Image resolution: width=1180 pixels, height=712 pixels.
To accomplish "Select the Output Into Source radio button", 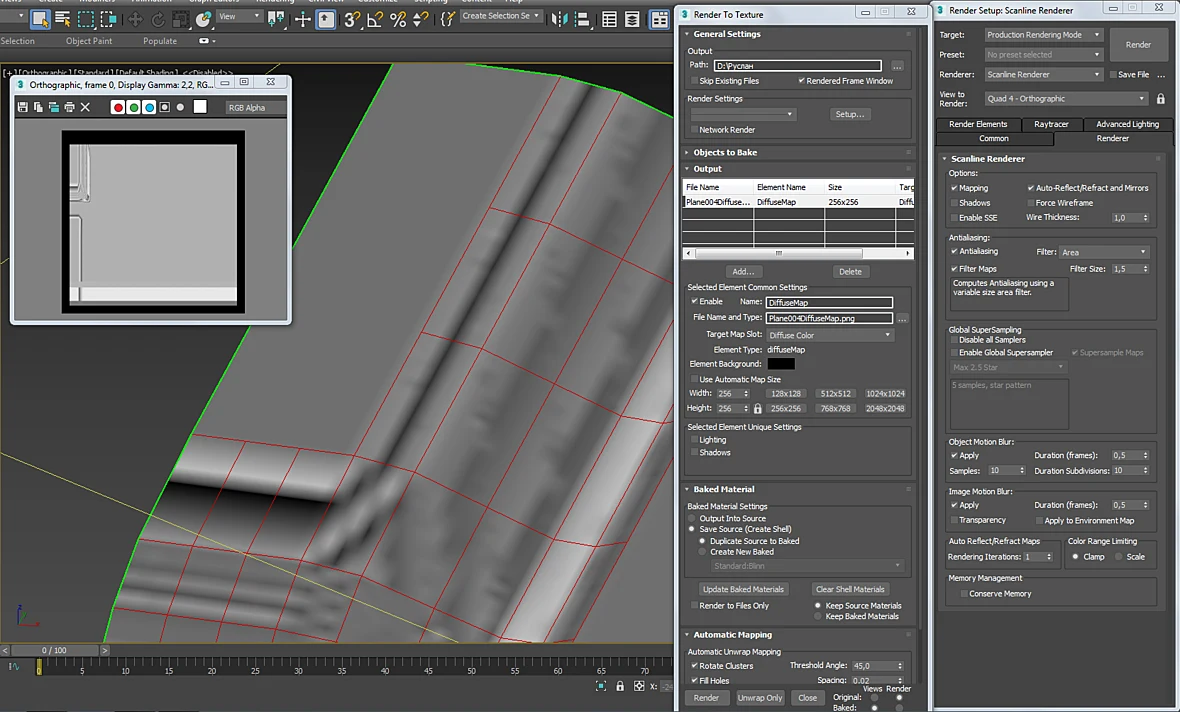I will tap(692, 519).
